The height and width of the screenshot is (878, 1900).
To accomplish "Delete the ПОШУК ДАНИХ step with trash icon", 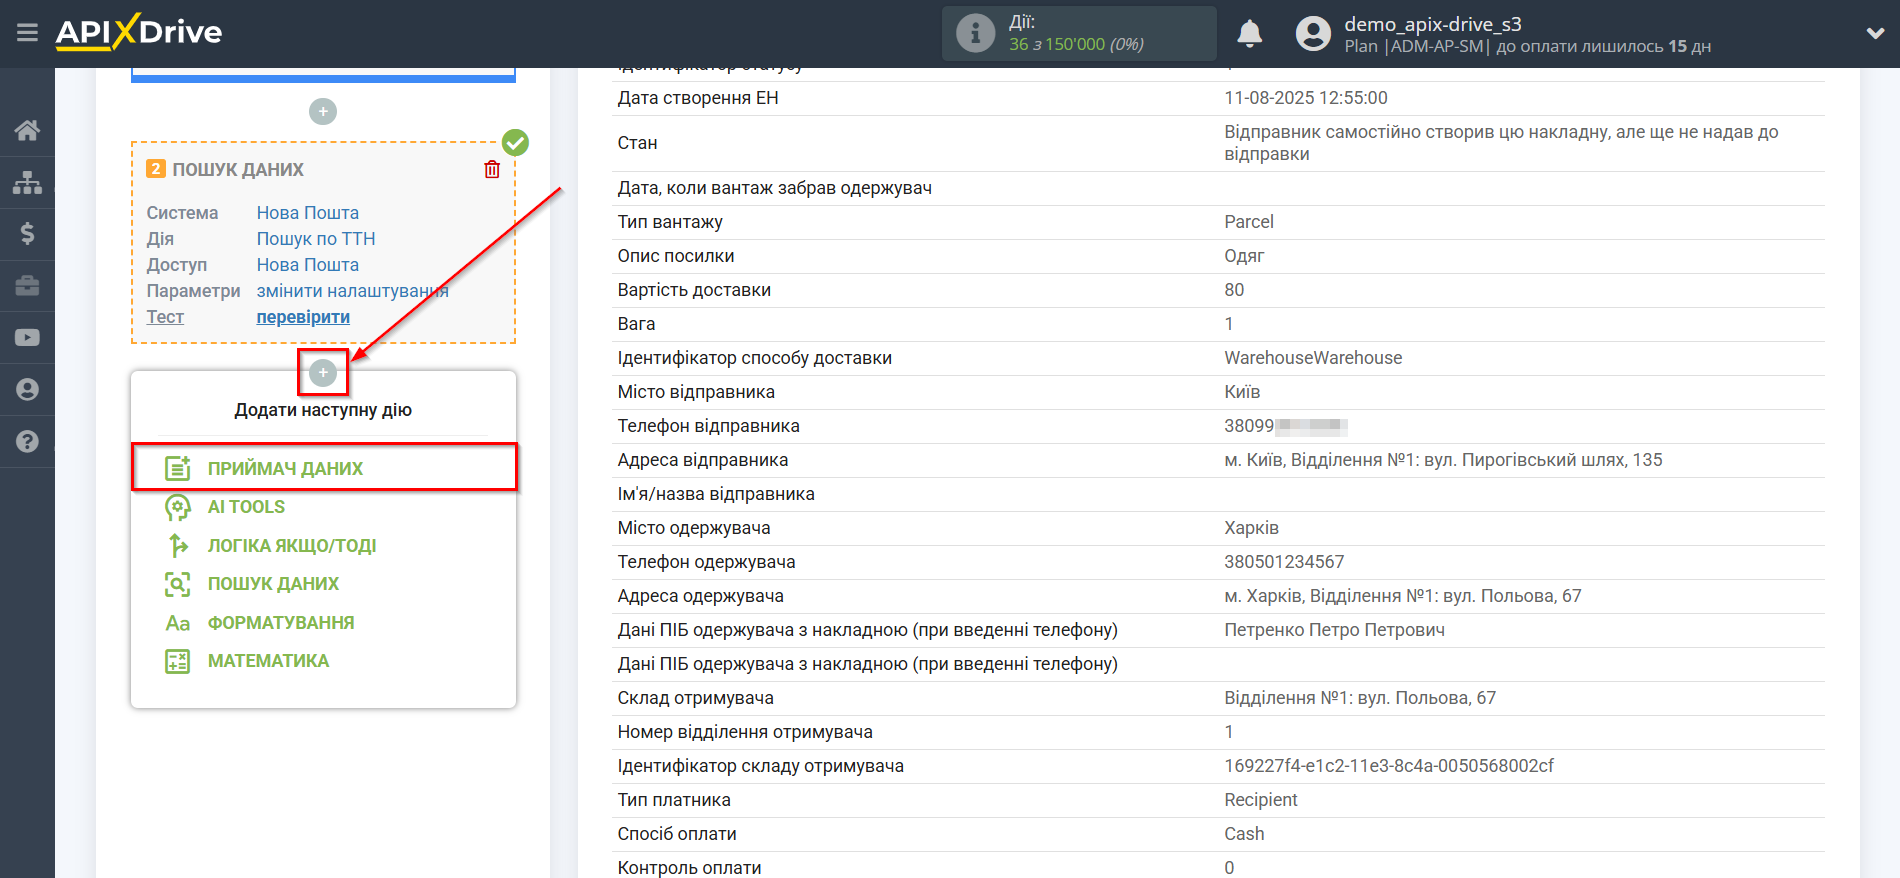I will 492,169.
